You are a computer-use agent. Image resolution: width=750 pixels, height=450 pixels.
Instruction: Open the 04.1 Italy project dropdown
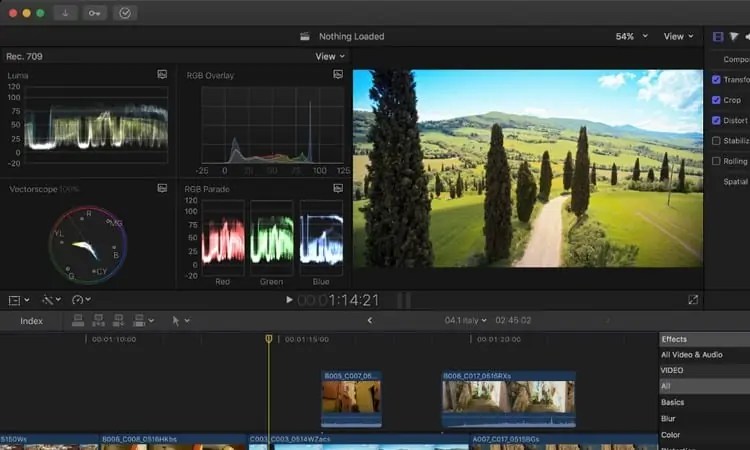(465, 320)
